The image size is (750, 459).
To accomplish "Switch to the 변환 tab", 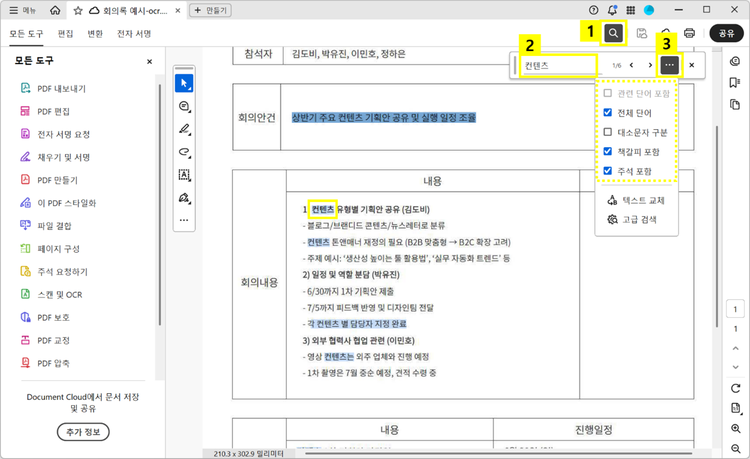I will click(95, 33).
